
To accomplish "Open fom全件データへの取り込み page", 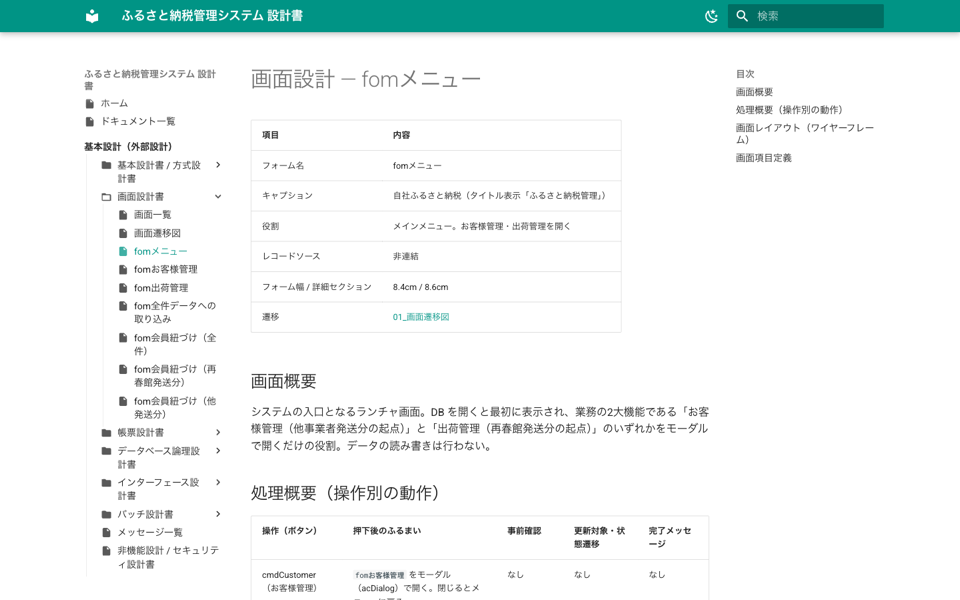I will point(174,312).
